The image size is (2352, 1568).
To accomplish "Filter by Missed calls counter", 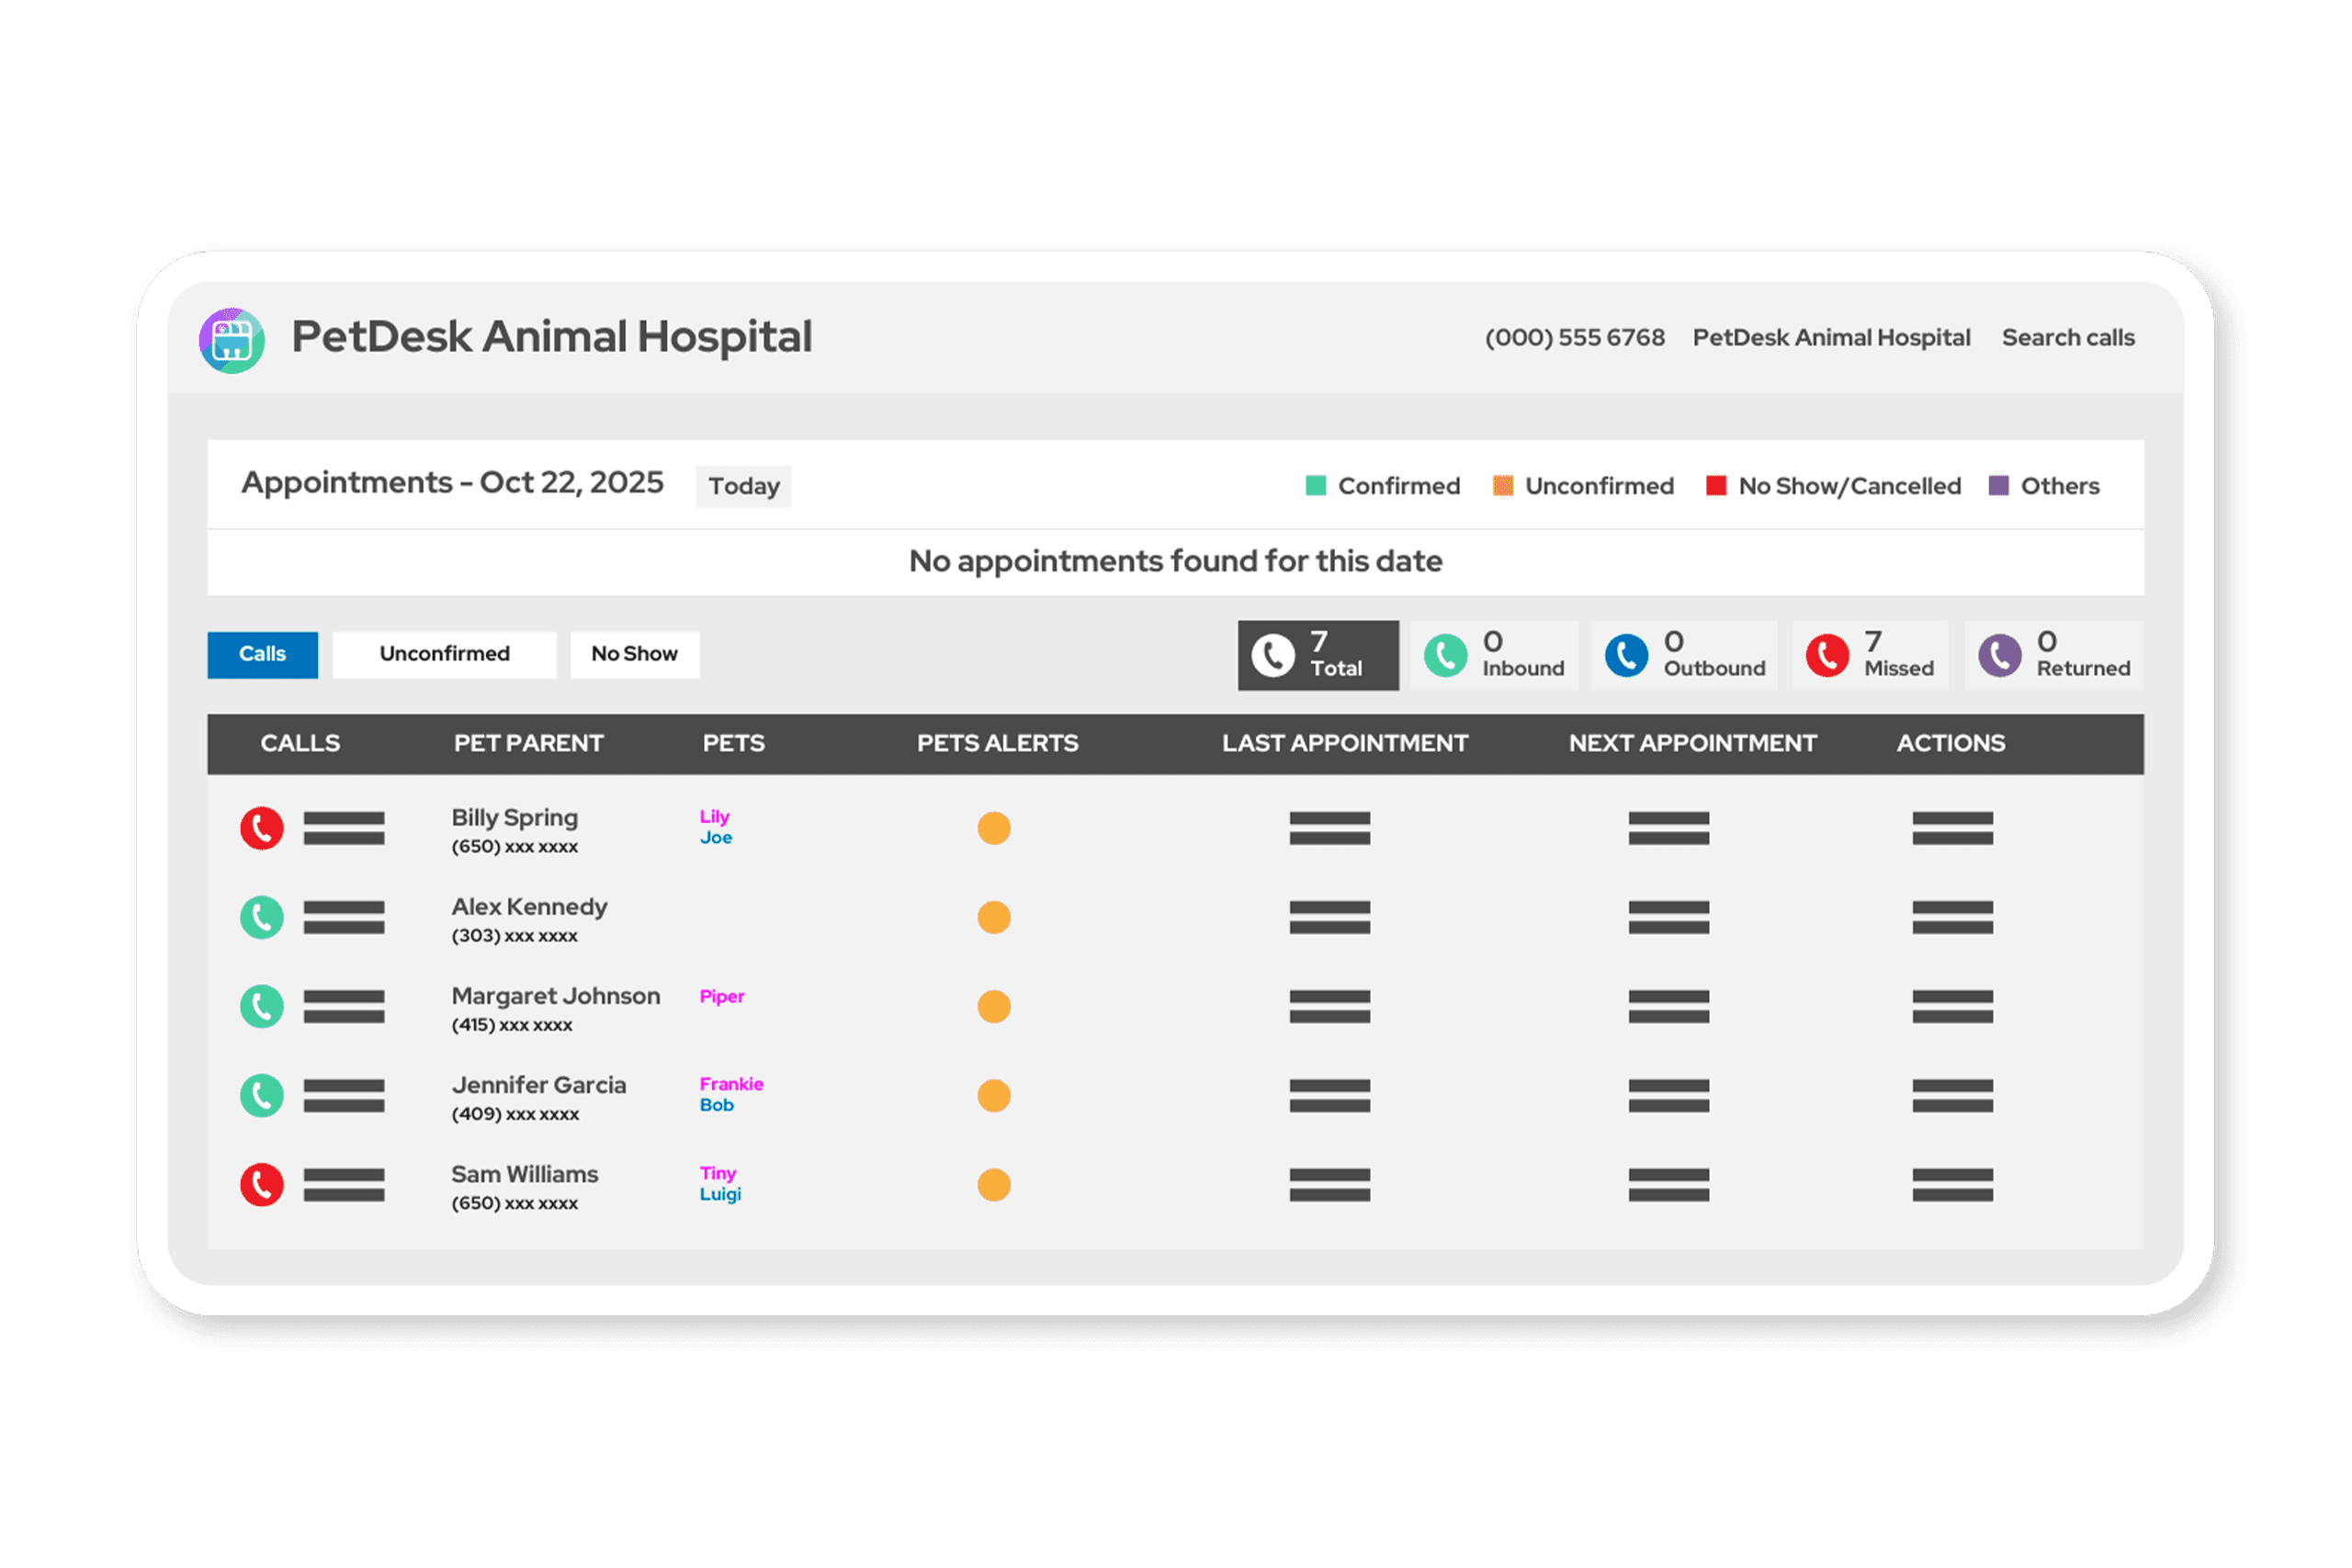I will click(1870, 656).
